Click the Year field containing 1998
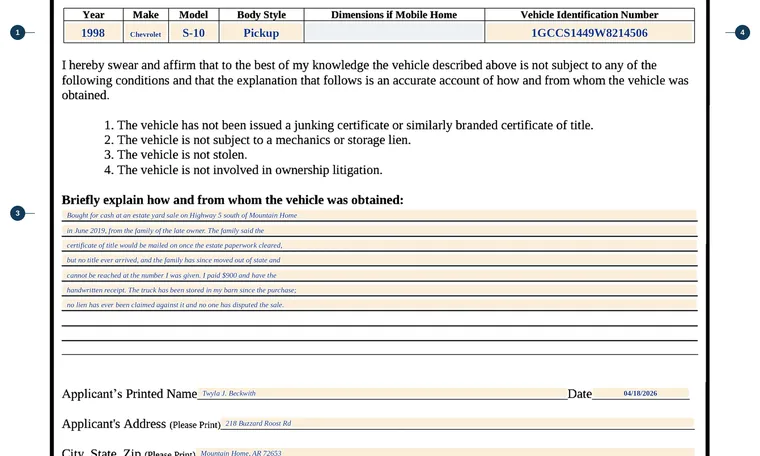The image size is (760, 456). coord(93,33)
